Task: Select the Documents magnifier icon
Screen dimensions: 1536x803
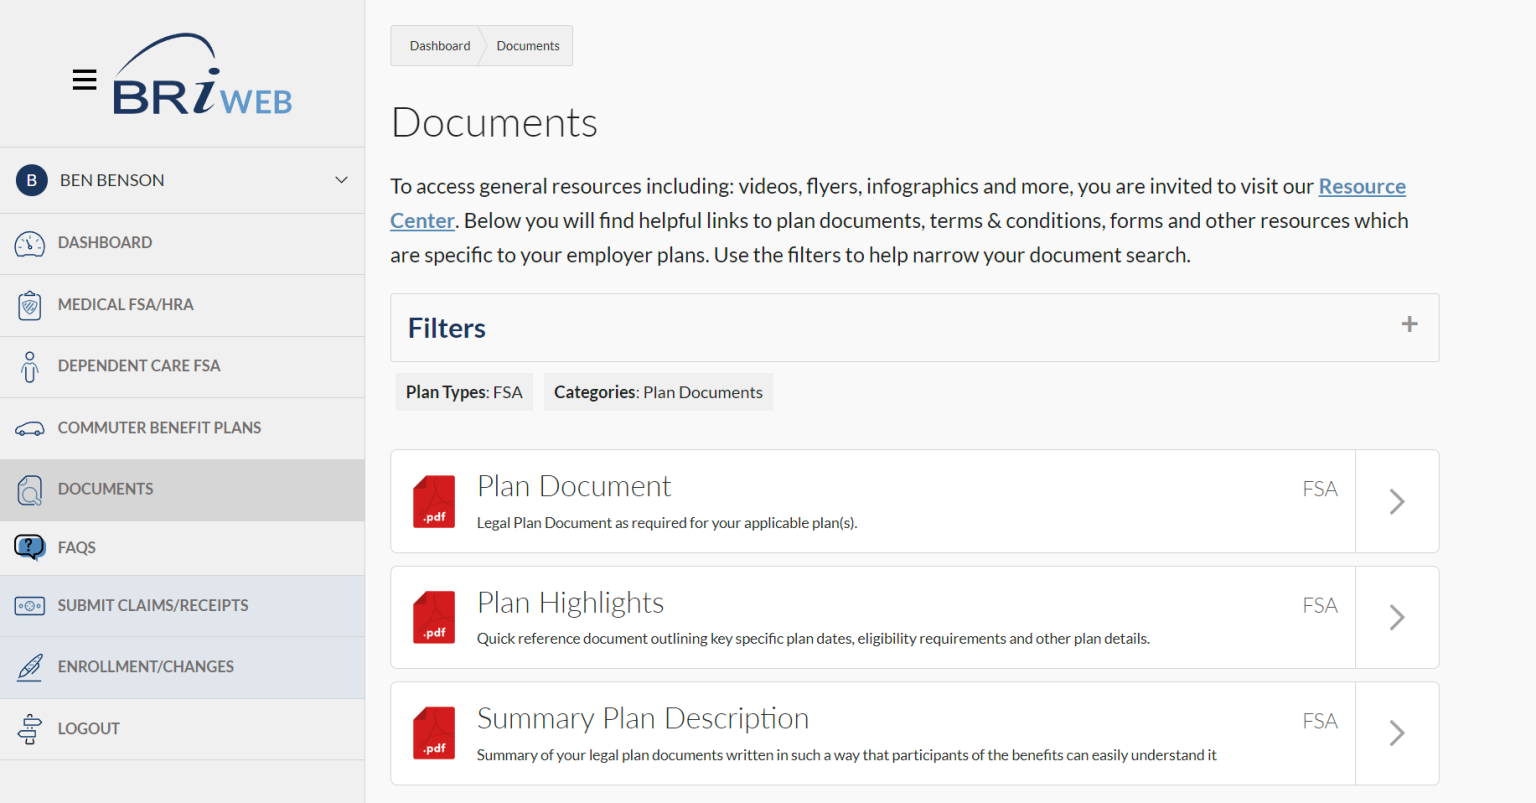Action: pyautogui.click(x=30, y=489)
